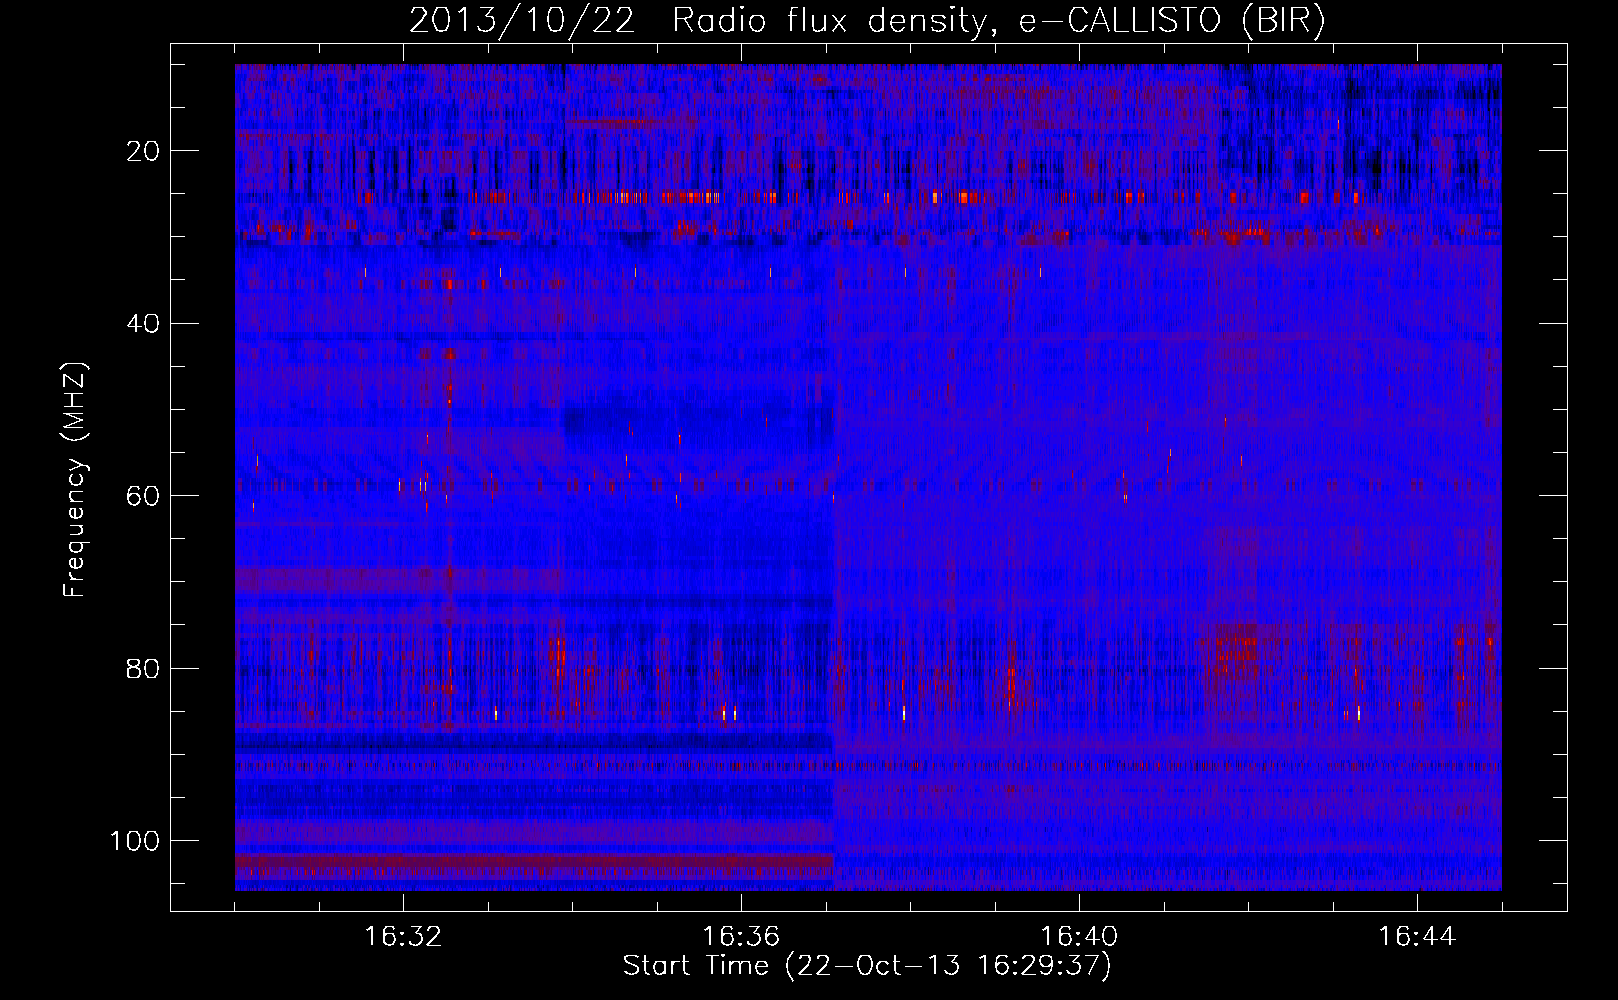Click the 80 MHz frequency tick label
1618x1000 pixels.
point(143,669)
